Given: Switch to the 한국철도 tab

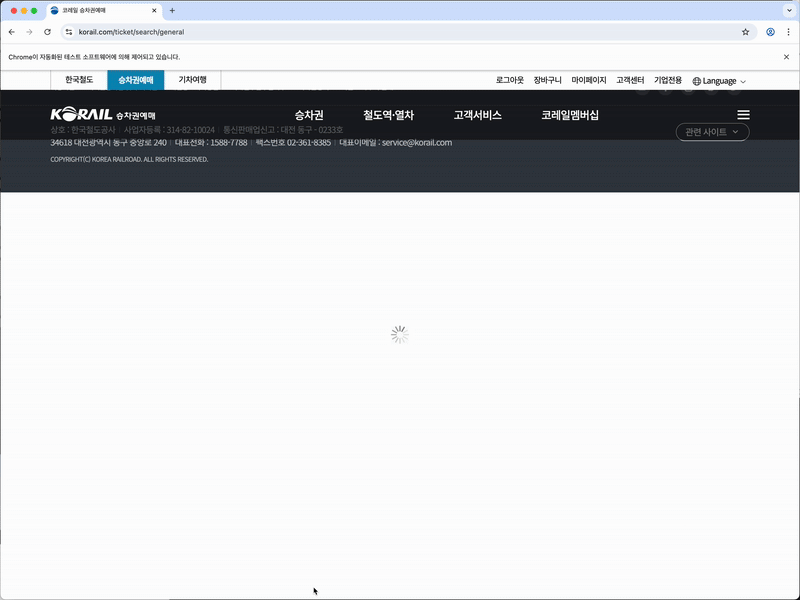Looking at the screenshot, I should (x=79, y=80).
